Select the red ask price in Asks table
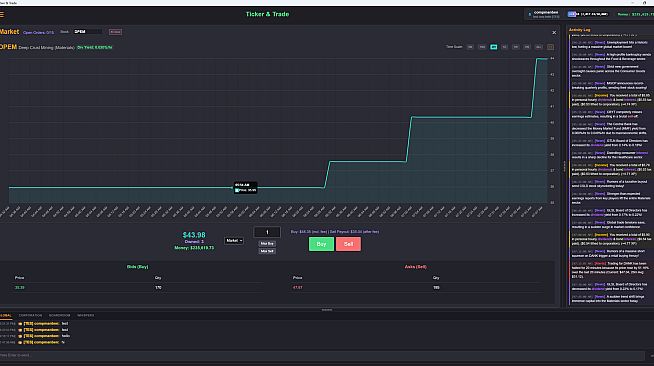The height and width of the screenshot is (366, 654). click(297, 288)
